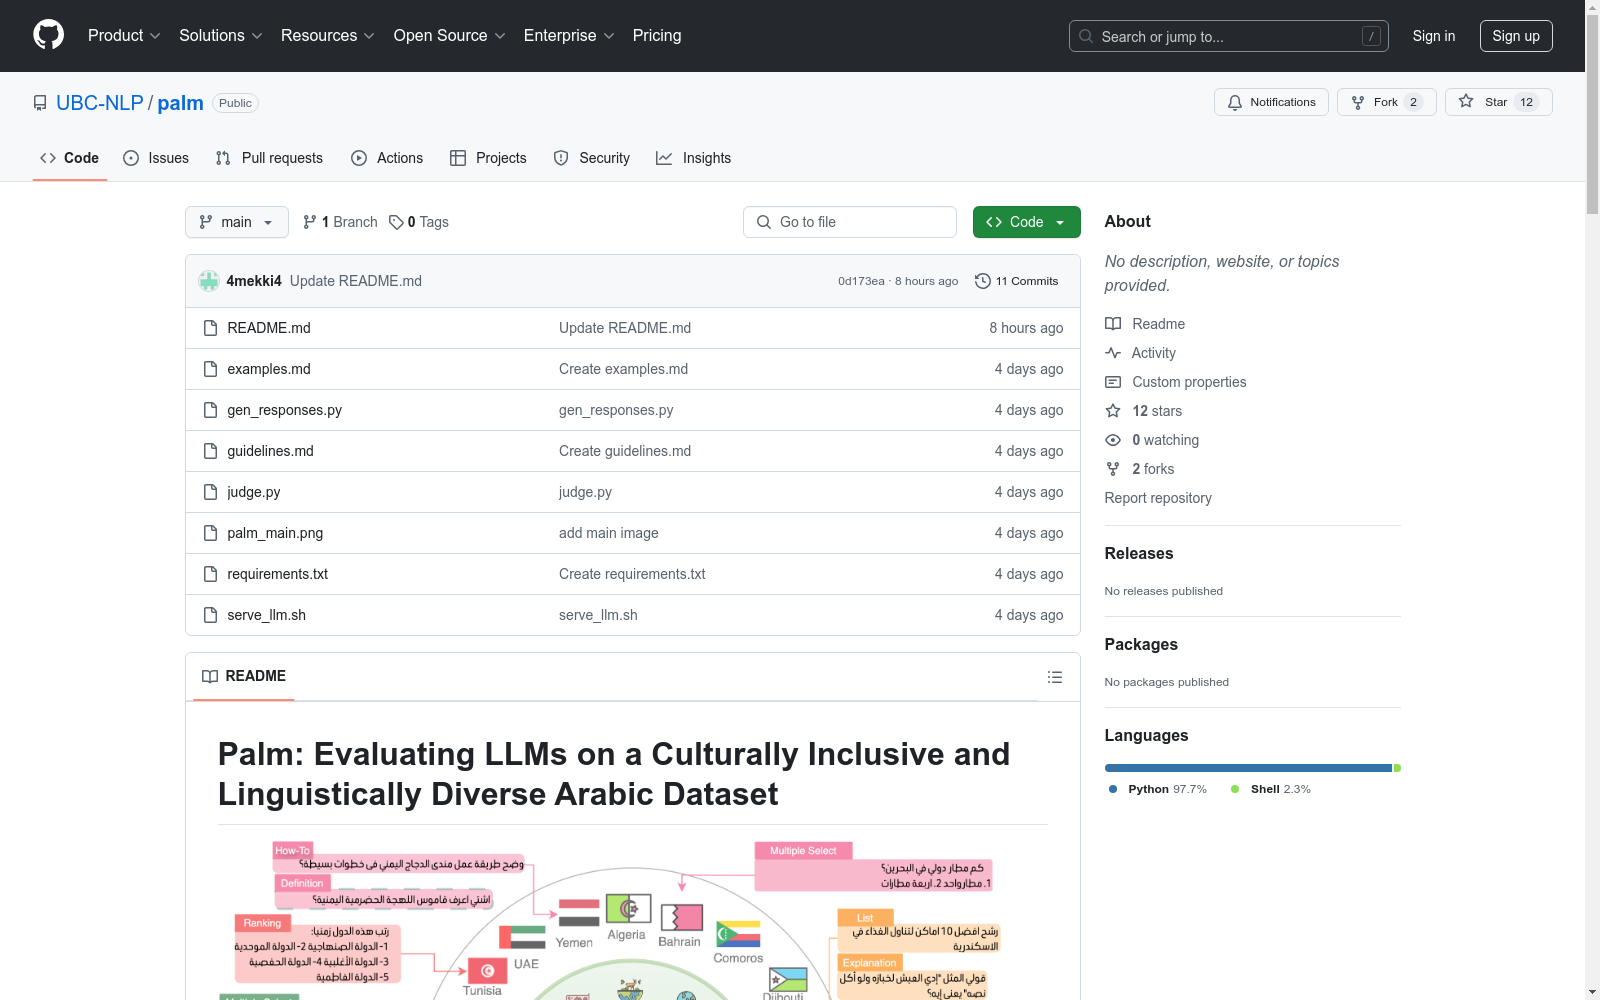The height and width of the screenshot is (1000, 1600).
Task: Click the pulse icon beside Activity
Action: click(1113, 353)
